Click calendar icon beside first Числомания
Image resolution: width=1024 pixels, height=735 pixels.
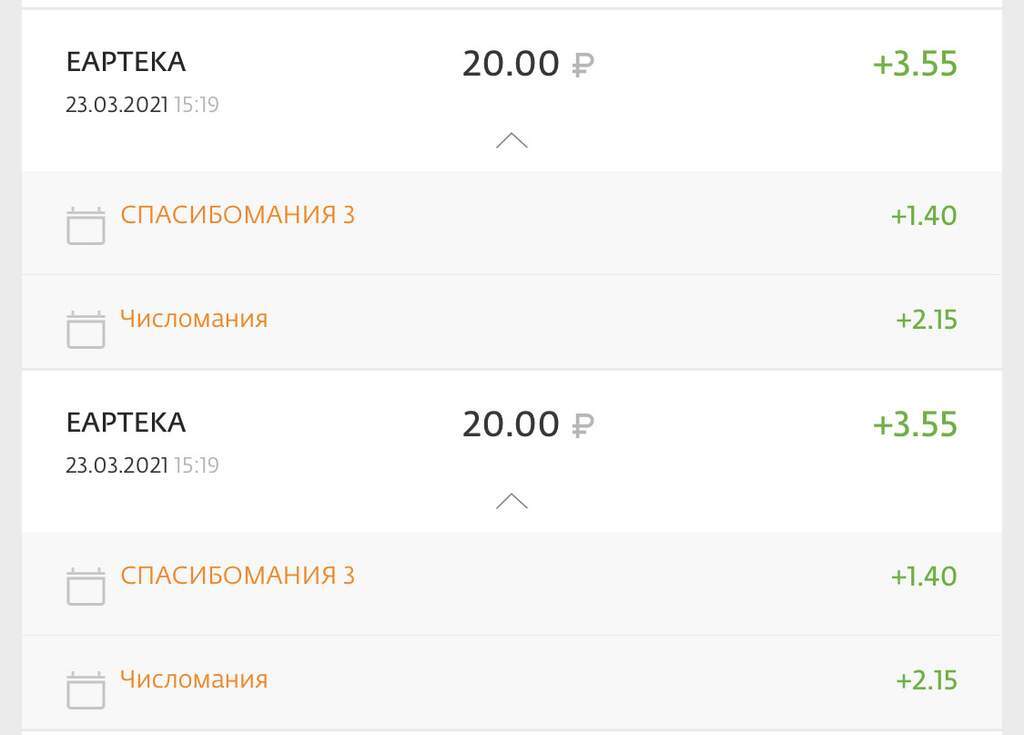86,329
